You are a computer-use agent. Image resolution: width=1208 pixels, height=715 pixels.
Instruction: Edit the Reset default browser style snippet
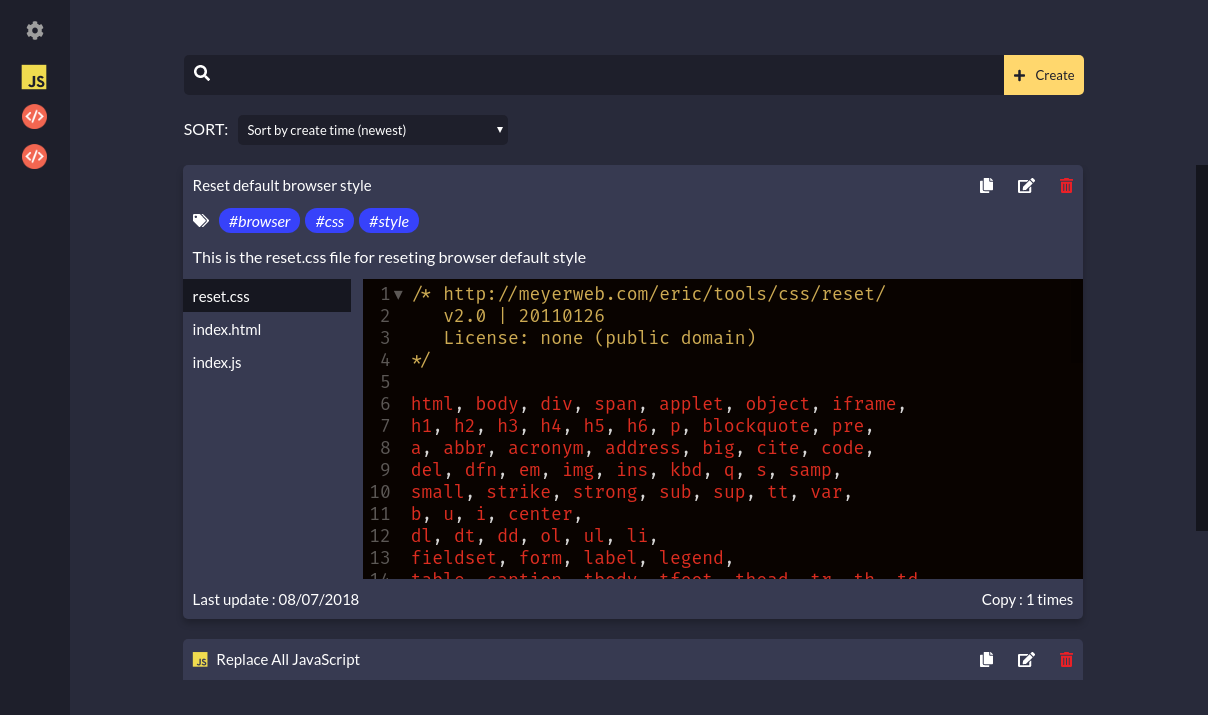coord(1026,186)
